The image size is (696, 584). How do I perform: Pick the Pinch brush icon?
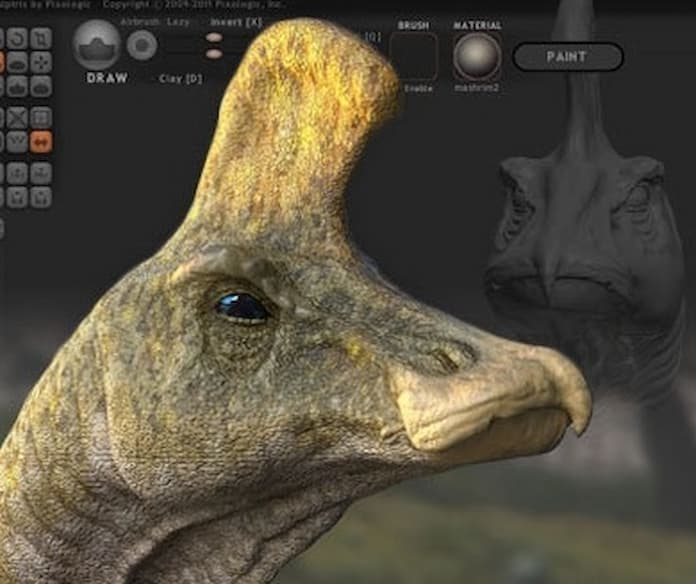click(18, 87)
